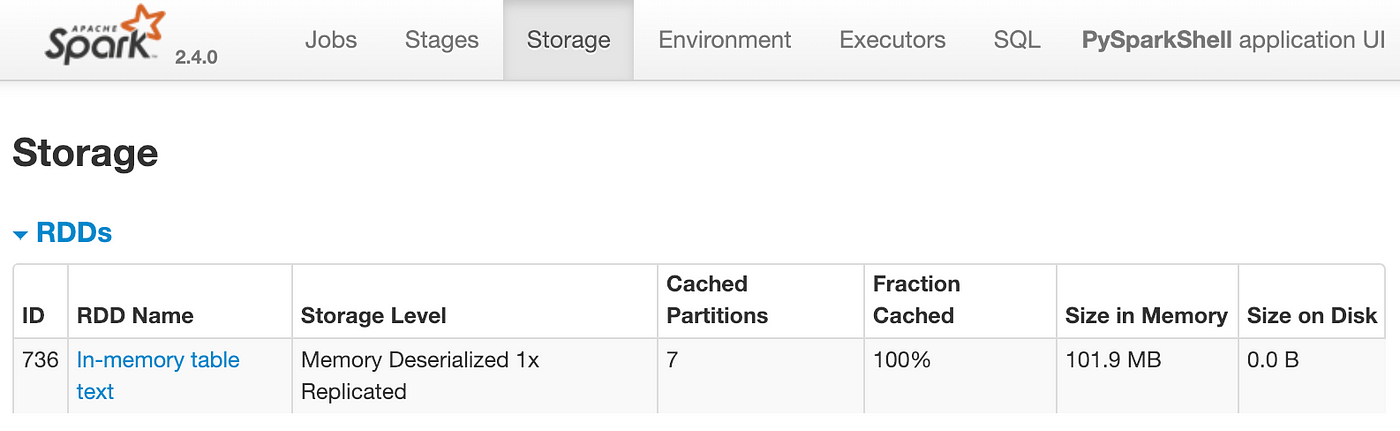Collapse the RDDs section arrow
This screenshot has width=1400, height=431.
pyautogui.click(x=20, y=235)
